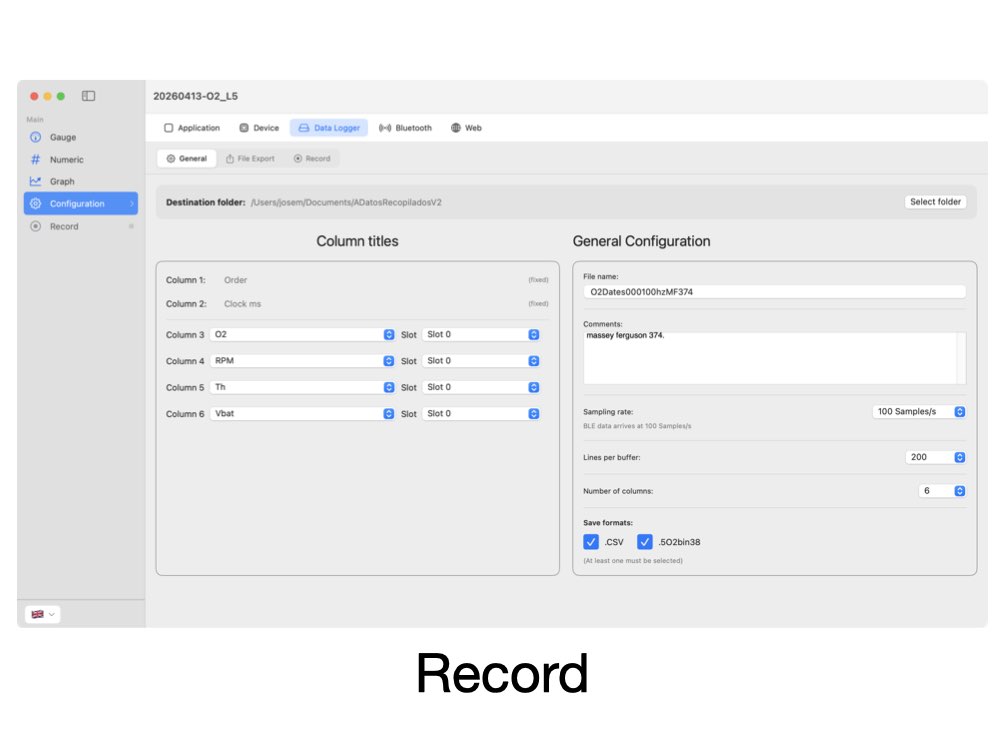
Task: Toggle the sidebar panel icon
Action: click(88, 96)
